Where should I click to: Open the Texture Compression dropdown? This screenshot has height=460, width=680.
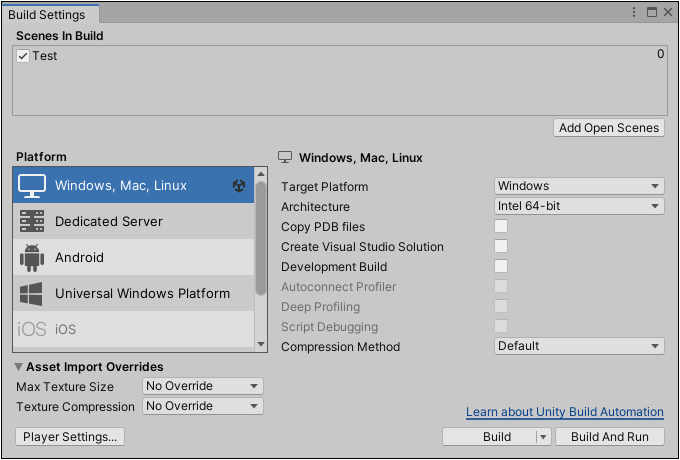pyautogui.click(x=203, y=406)
